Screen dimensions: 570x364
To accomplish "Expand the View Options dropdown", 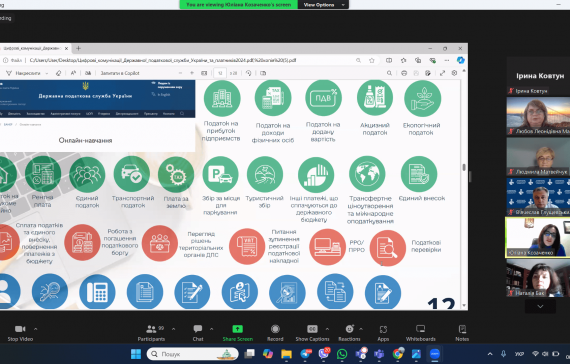I will coord(323,5).
